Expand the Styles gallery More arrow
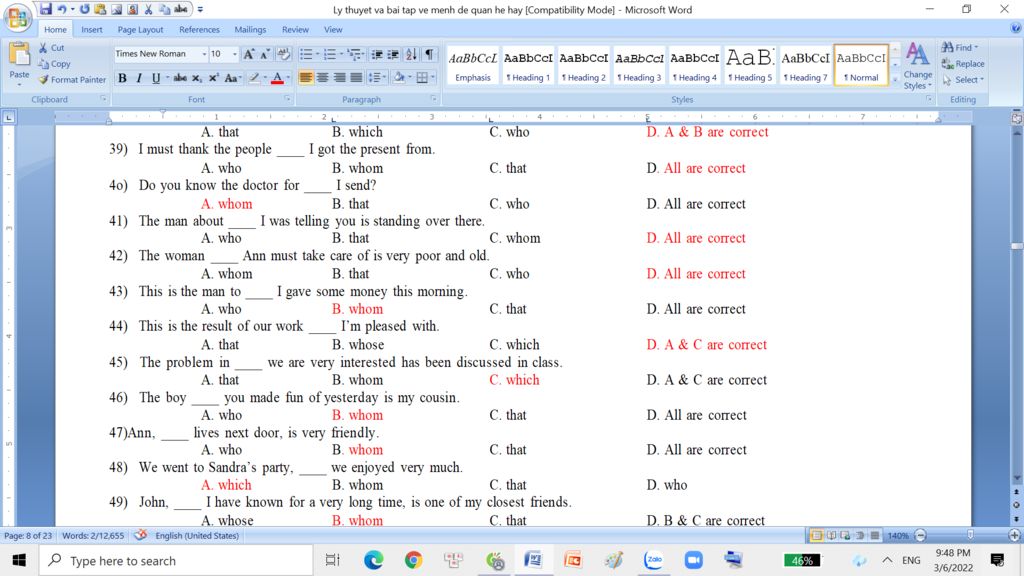Viewport: 1024px width, 576px height. pos(895,80)
